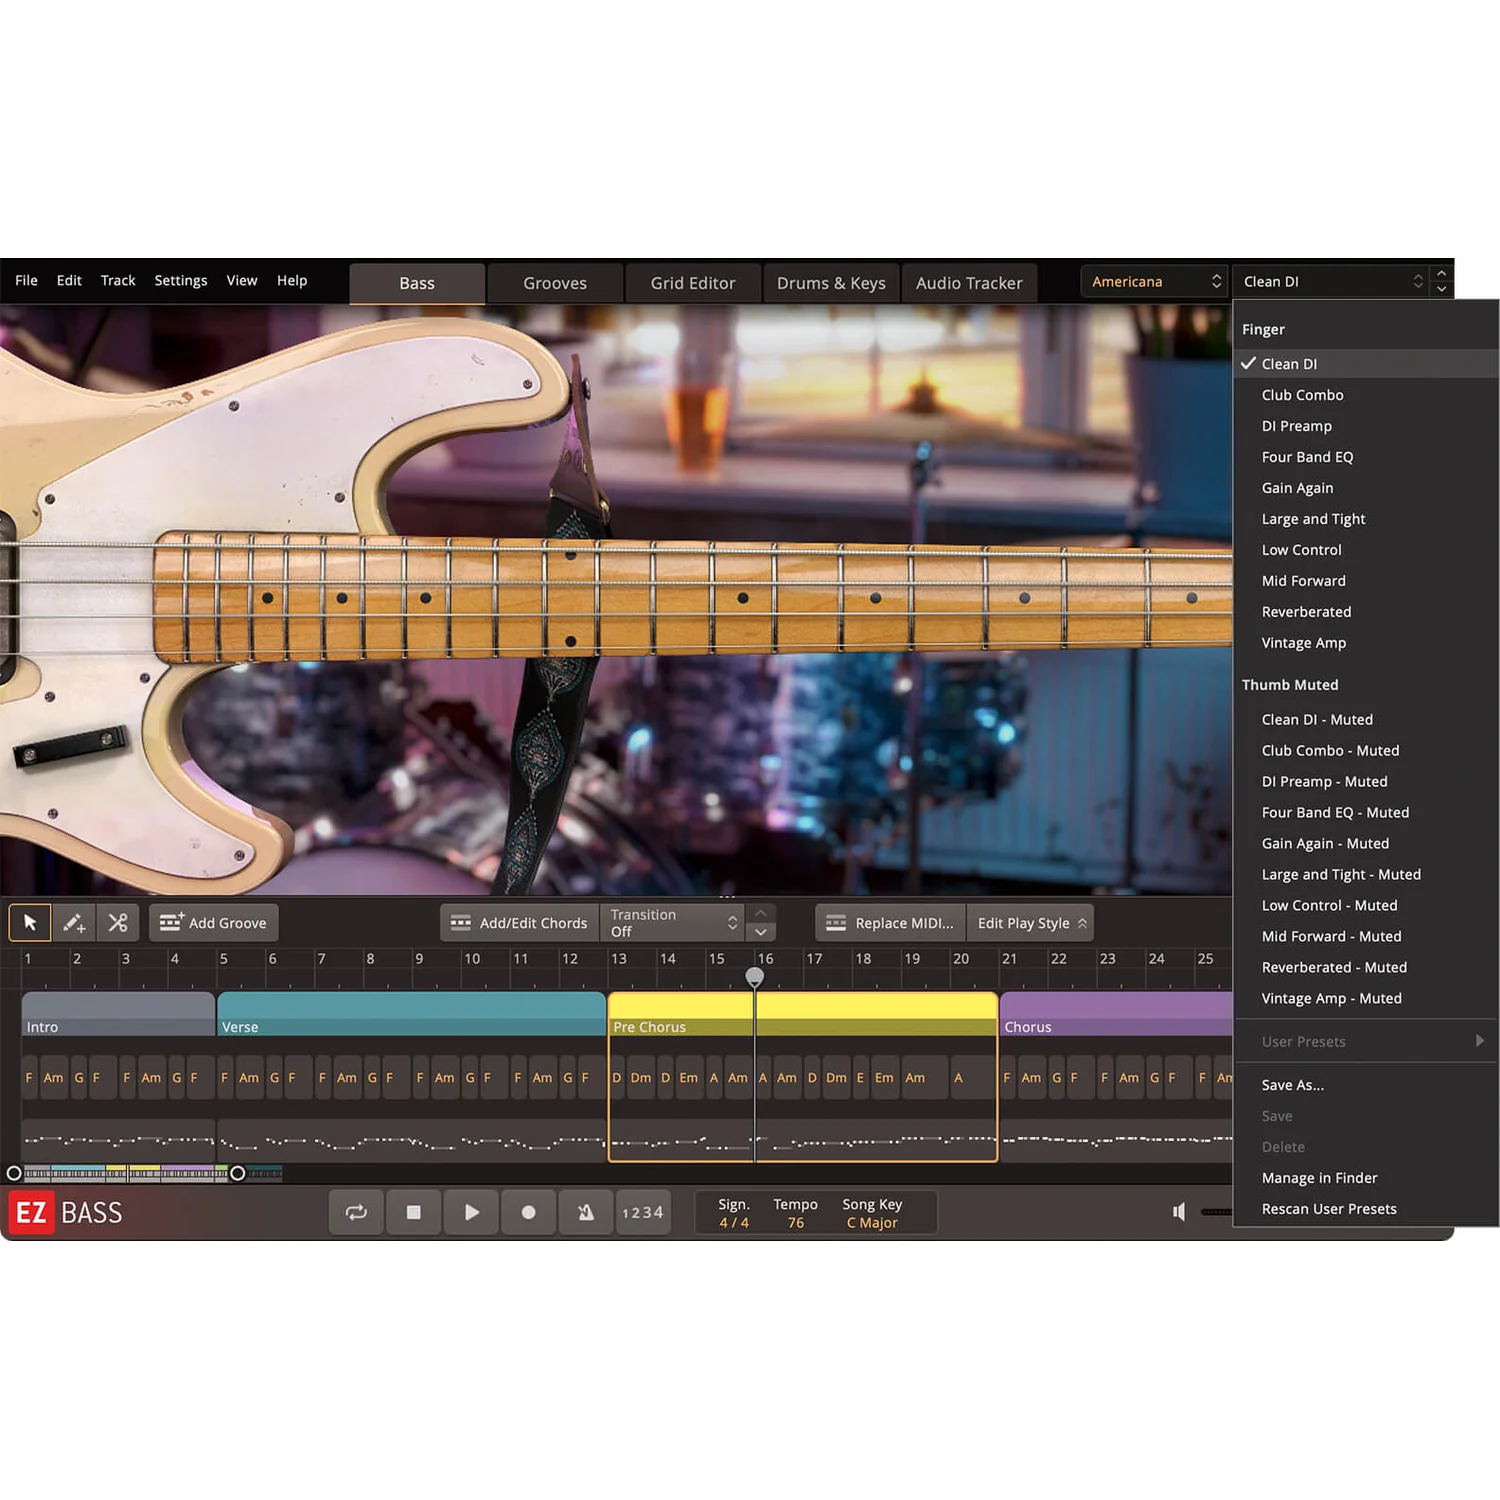1500x1500 pixels.
Task: Select the Club Combo preset
Action: tap(1366, 395)
